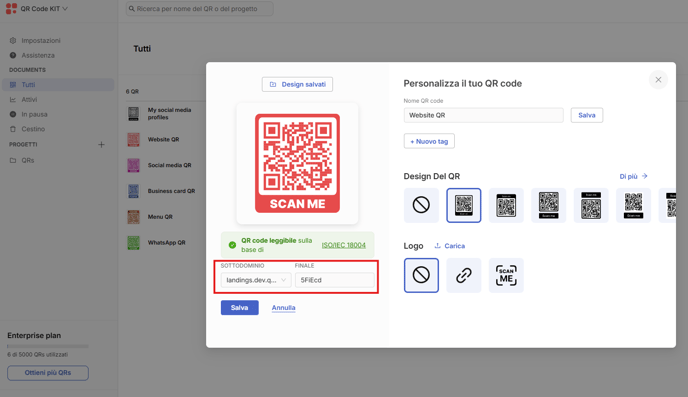Click the Impostazioni gear icon
Viewport: 688px width, 397px height.
pos(13,40)
